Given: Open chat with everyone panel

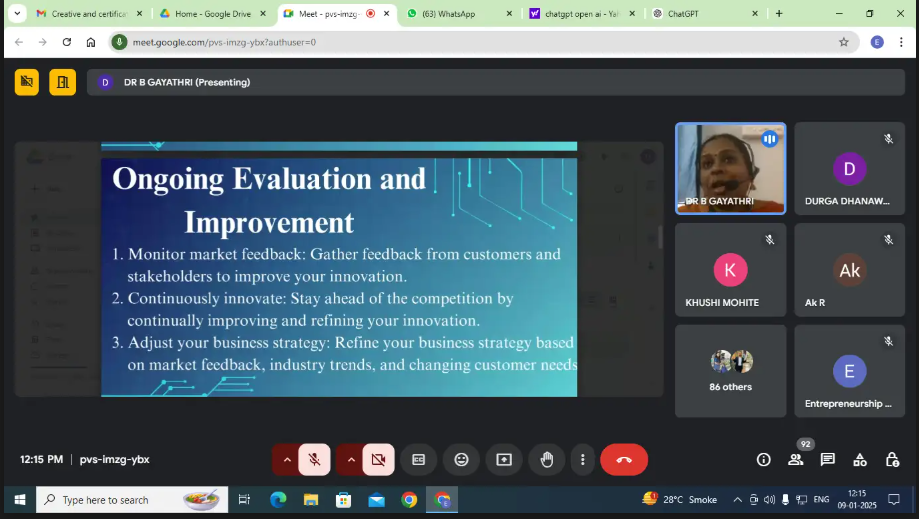Looking at the screenshot, I should pos(828,459).
